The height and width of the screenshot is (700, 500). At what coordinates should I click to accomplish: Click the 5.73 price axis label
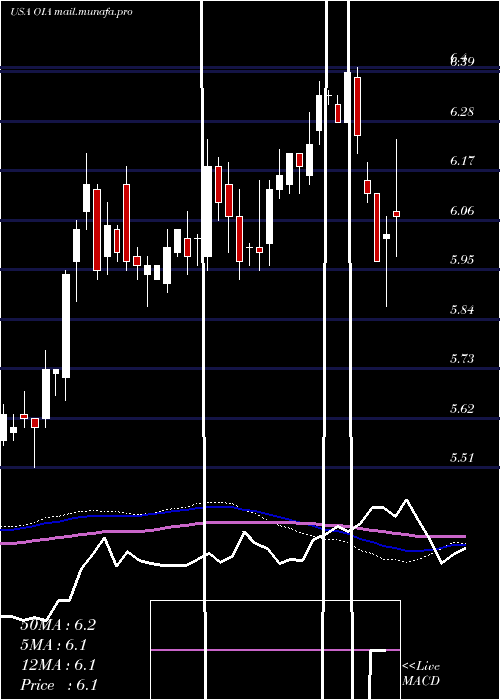(x=462, y=358)
